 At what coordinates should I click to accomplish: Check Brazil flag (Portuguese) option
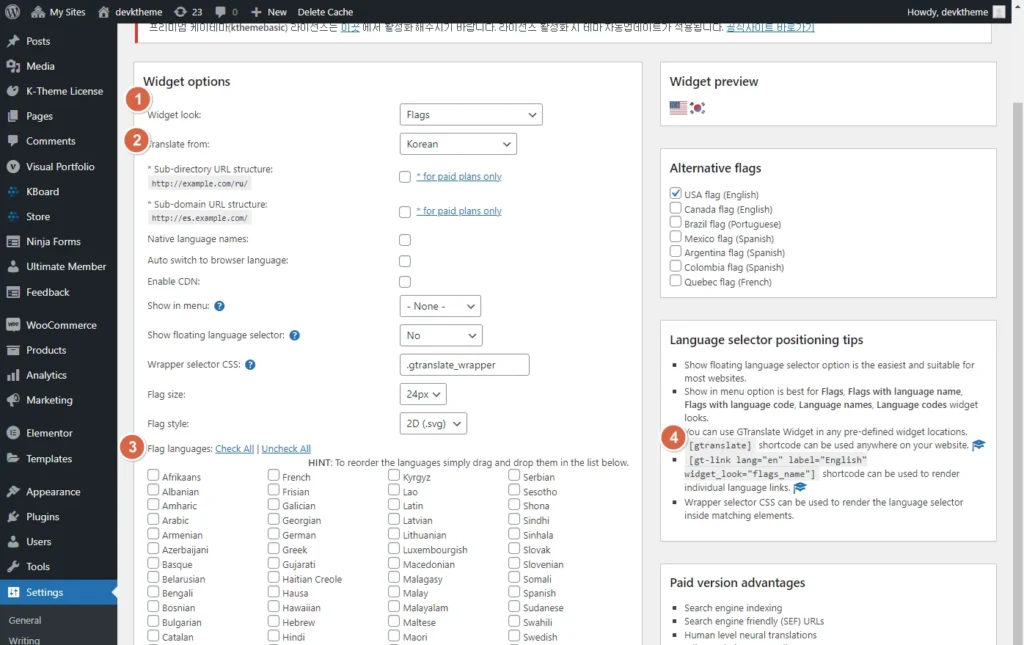[x=675, y=223]
